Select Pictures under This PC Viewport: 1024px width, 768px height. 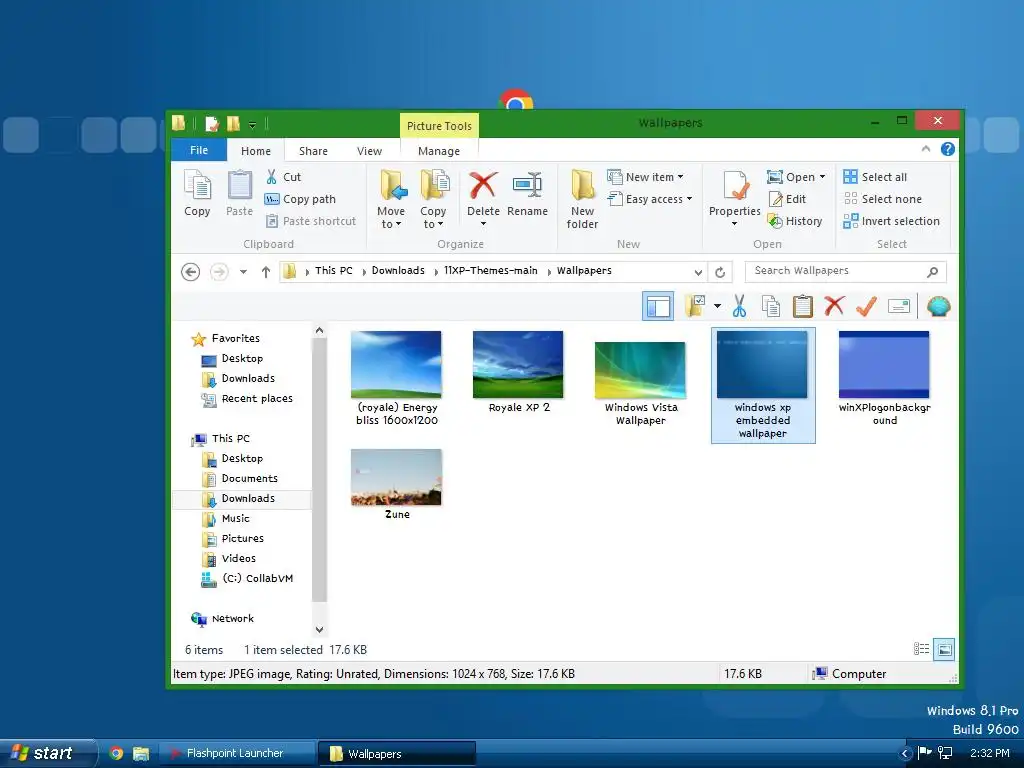click(242, 538)
